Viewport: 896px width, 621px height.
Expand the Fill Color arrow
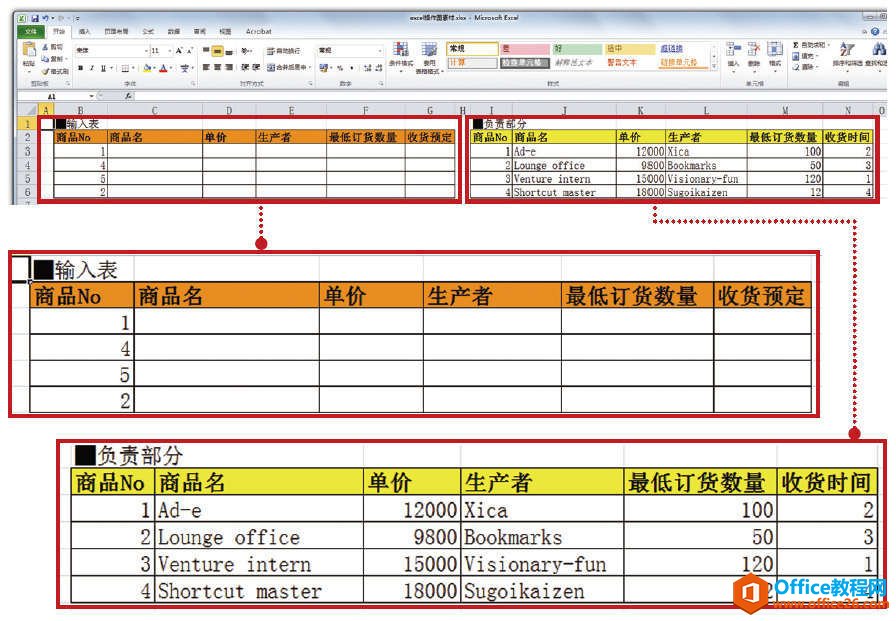point(154,68)
